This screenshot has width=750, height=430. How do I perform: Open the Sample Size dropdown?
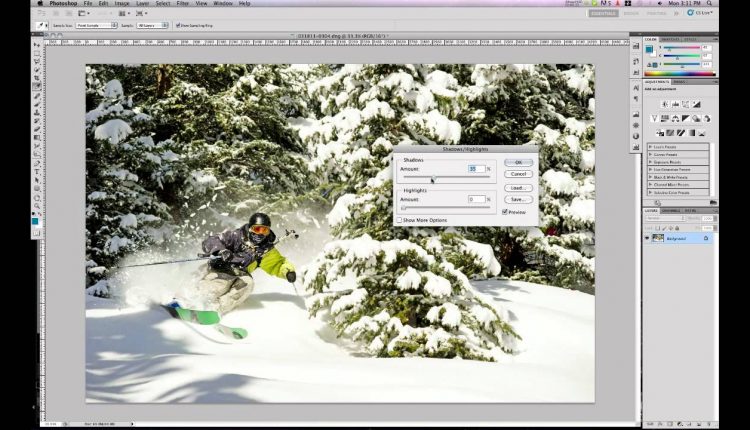(x=96, y=25)
